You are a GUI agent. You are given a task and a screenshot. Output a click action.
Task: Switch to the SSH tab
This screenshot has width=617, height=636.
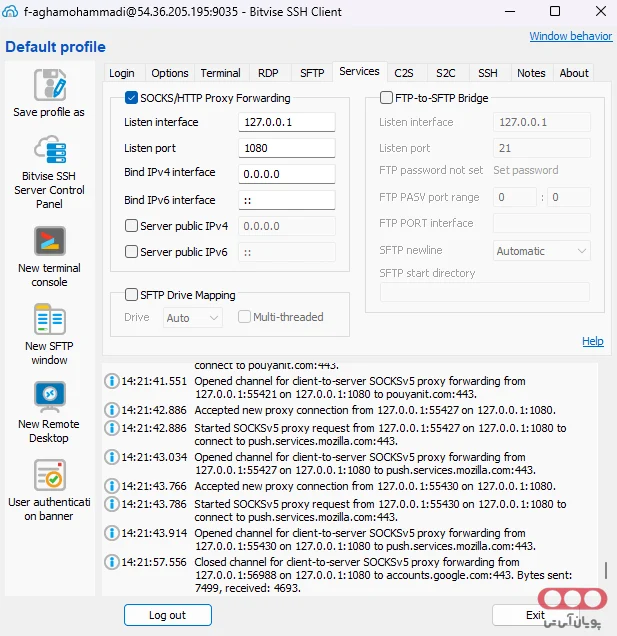(x=488, y=73)
